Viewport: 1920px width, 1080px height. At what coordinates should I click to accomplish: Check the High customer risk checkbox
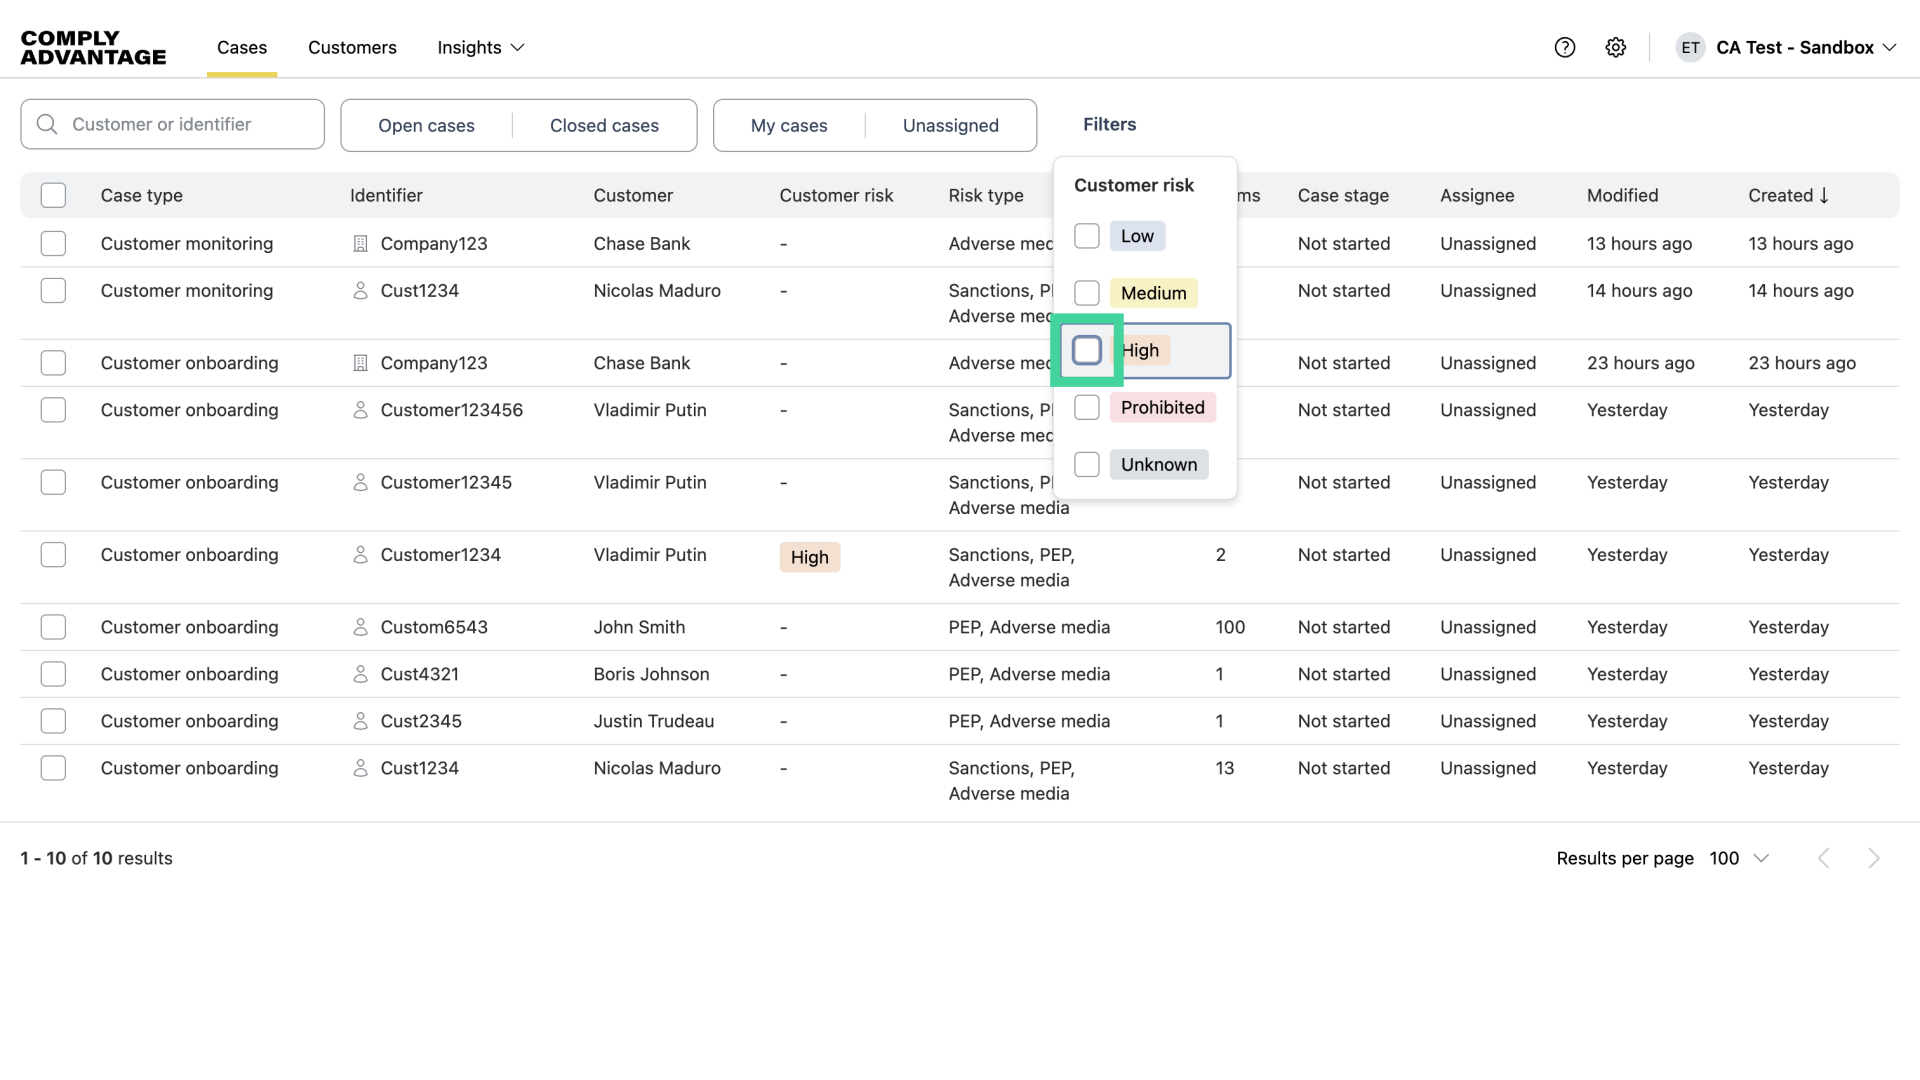coord(1087,350)
